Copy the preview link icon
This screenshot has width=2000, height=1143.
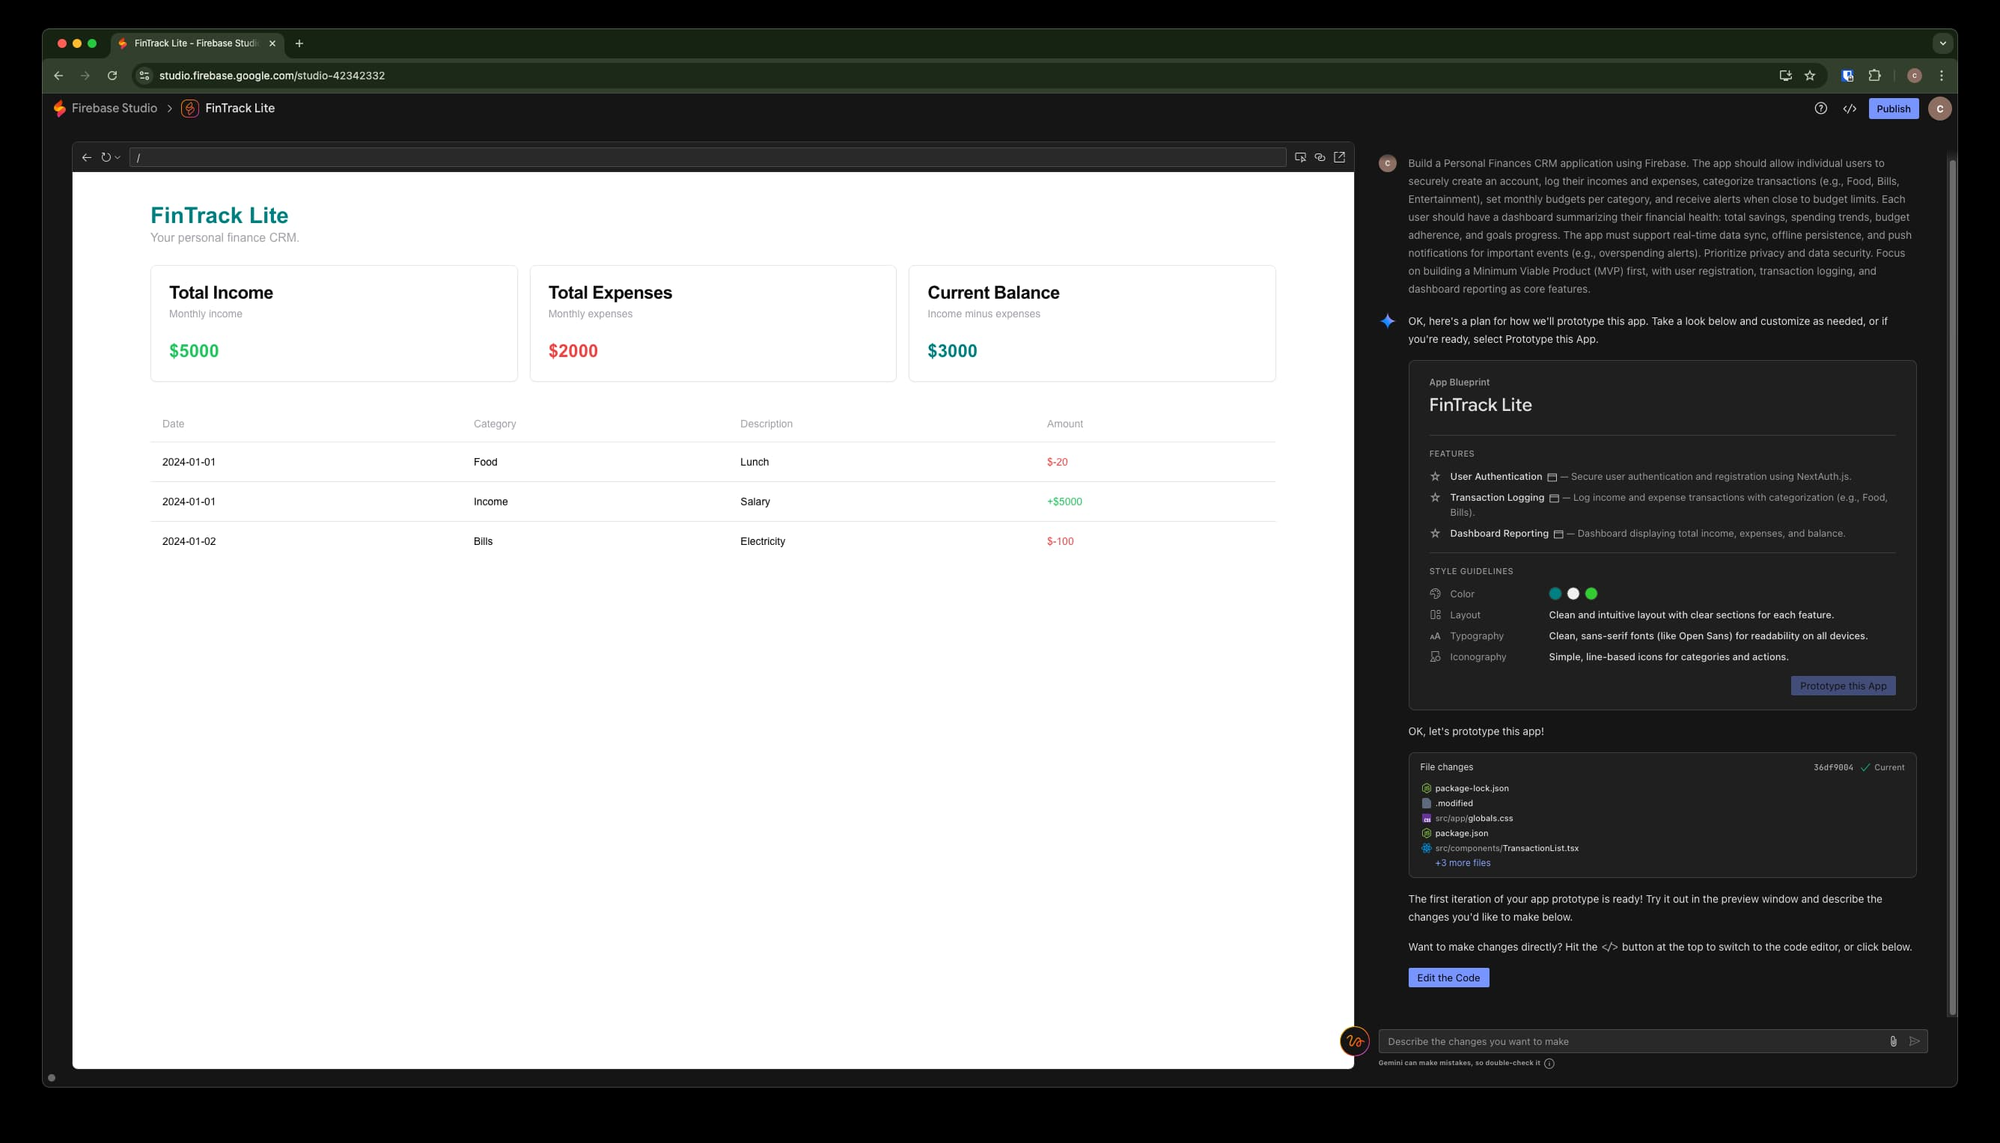[1319, 157]
